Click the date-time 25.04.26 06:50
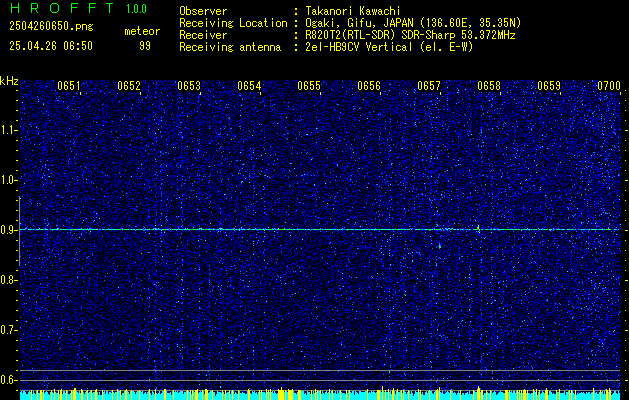This screenshot has width=629, height=400. (x=51, y=46)
